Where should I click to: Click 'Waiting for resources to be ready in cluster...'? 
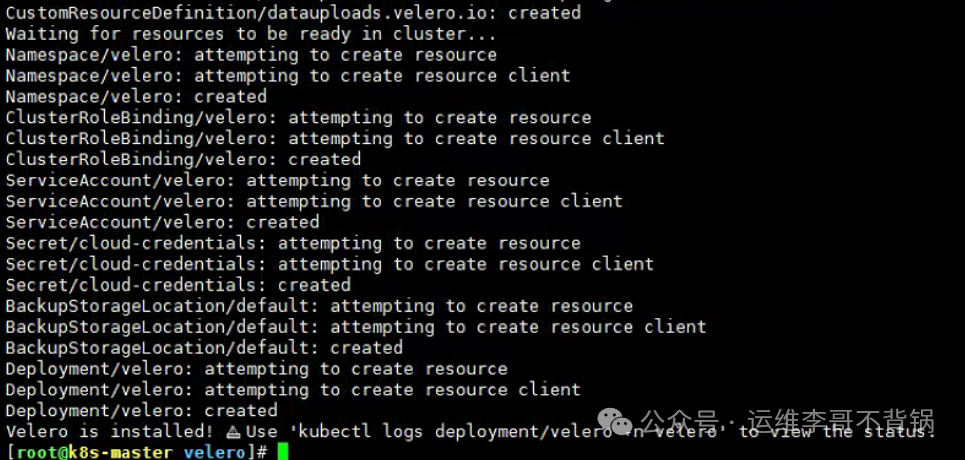251,34
